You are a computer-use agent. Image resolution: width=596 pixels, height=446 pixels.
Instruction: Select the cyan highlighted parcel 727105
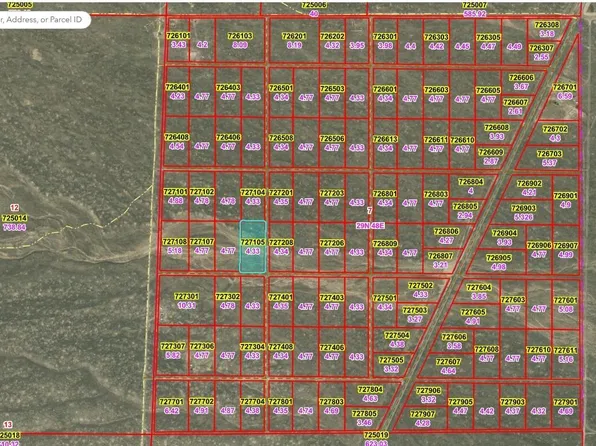[253, 246]
